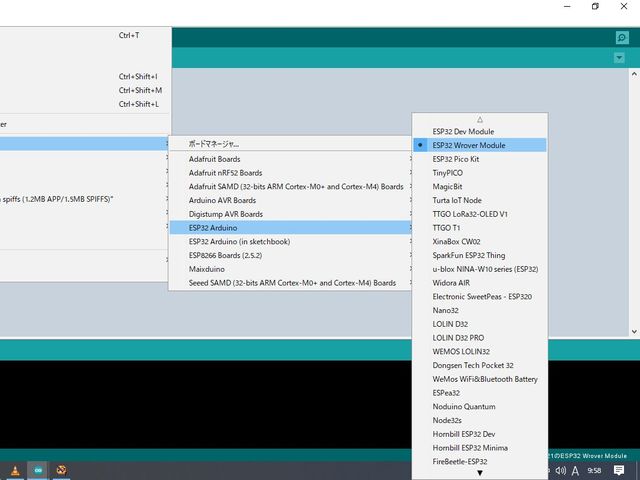Select Hornbill ESP32 Dev board
The image size is (640, 480).
pos(480,434)
